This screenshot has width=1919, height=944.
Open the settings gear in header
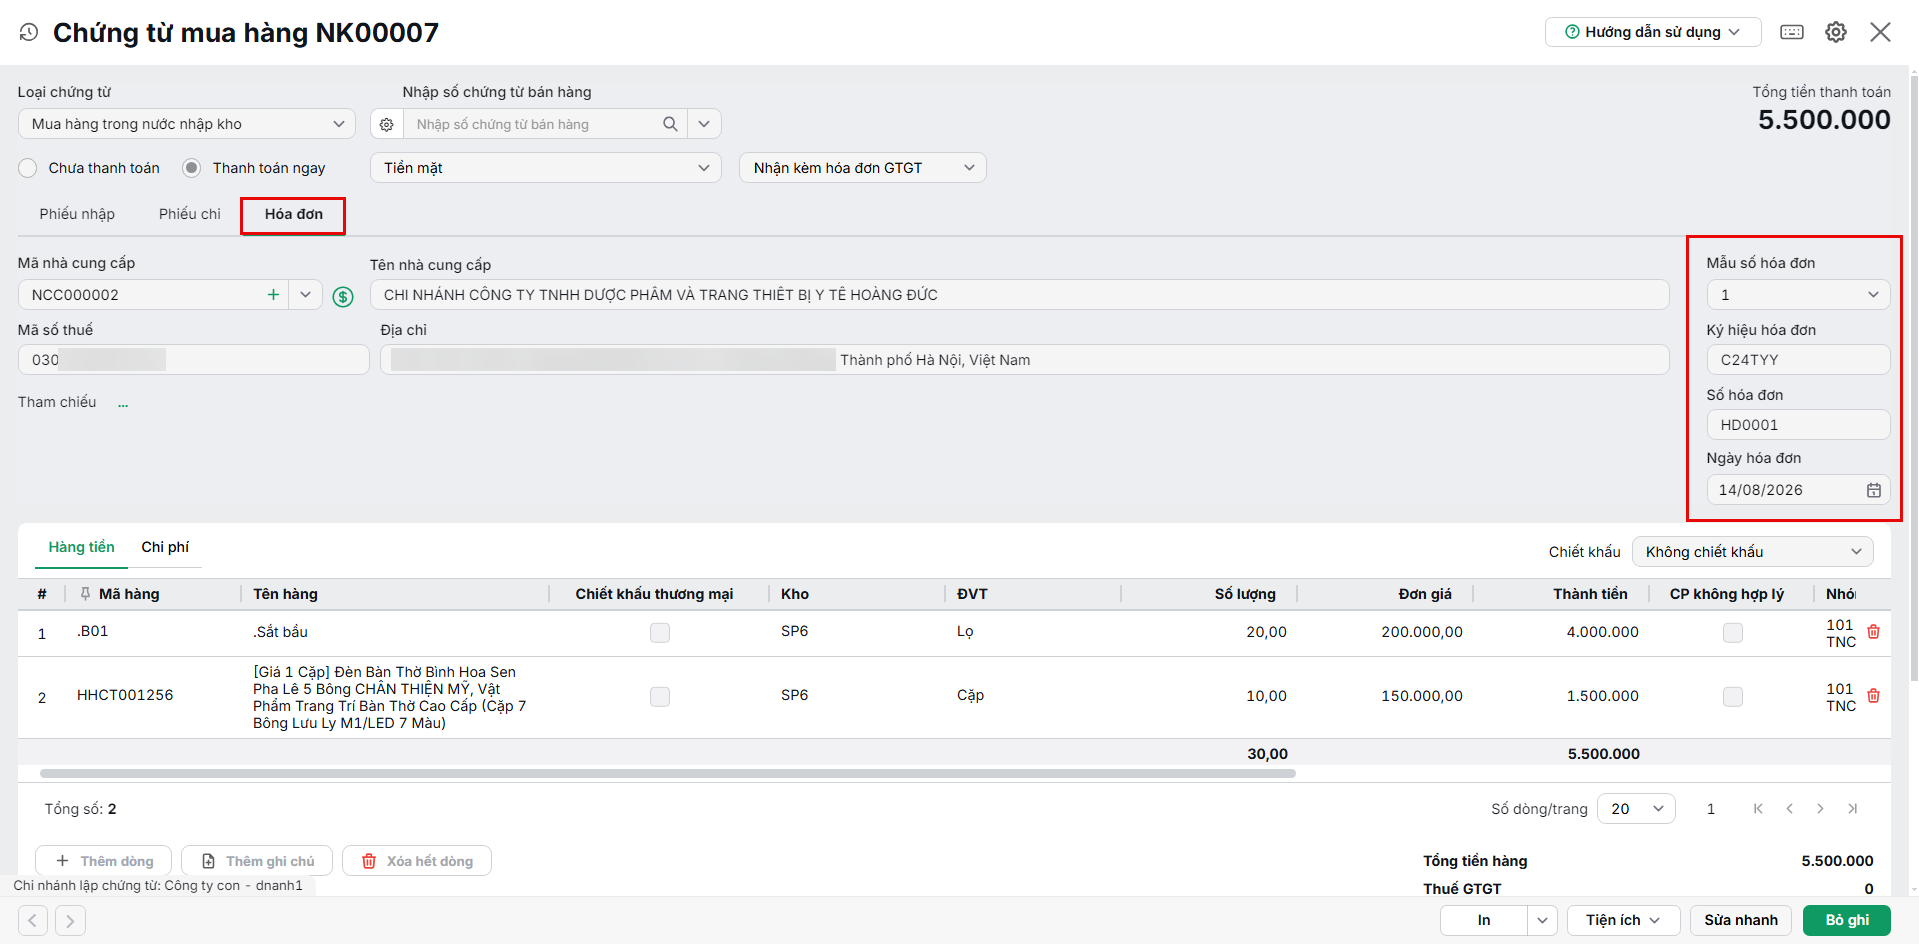tap(1836, 32)
